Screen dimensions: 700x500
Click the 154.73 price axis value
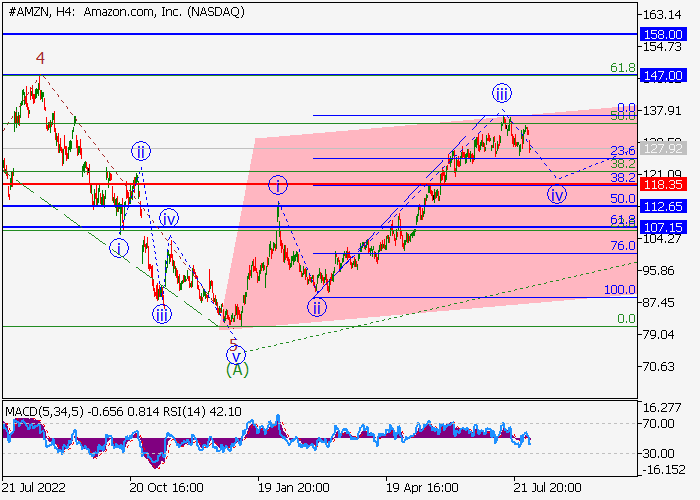(662, 47)
